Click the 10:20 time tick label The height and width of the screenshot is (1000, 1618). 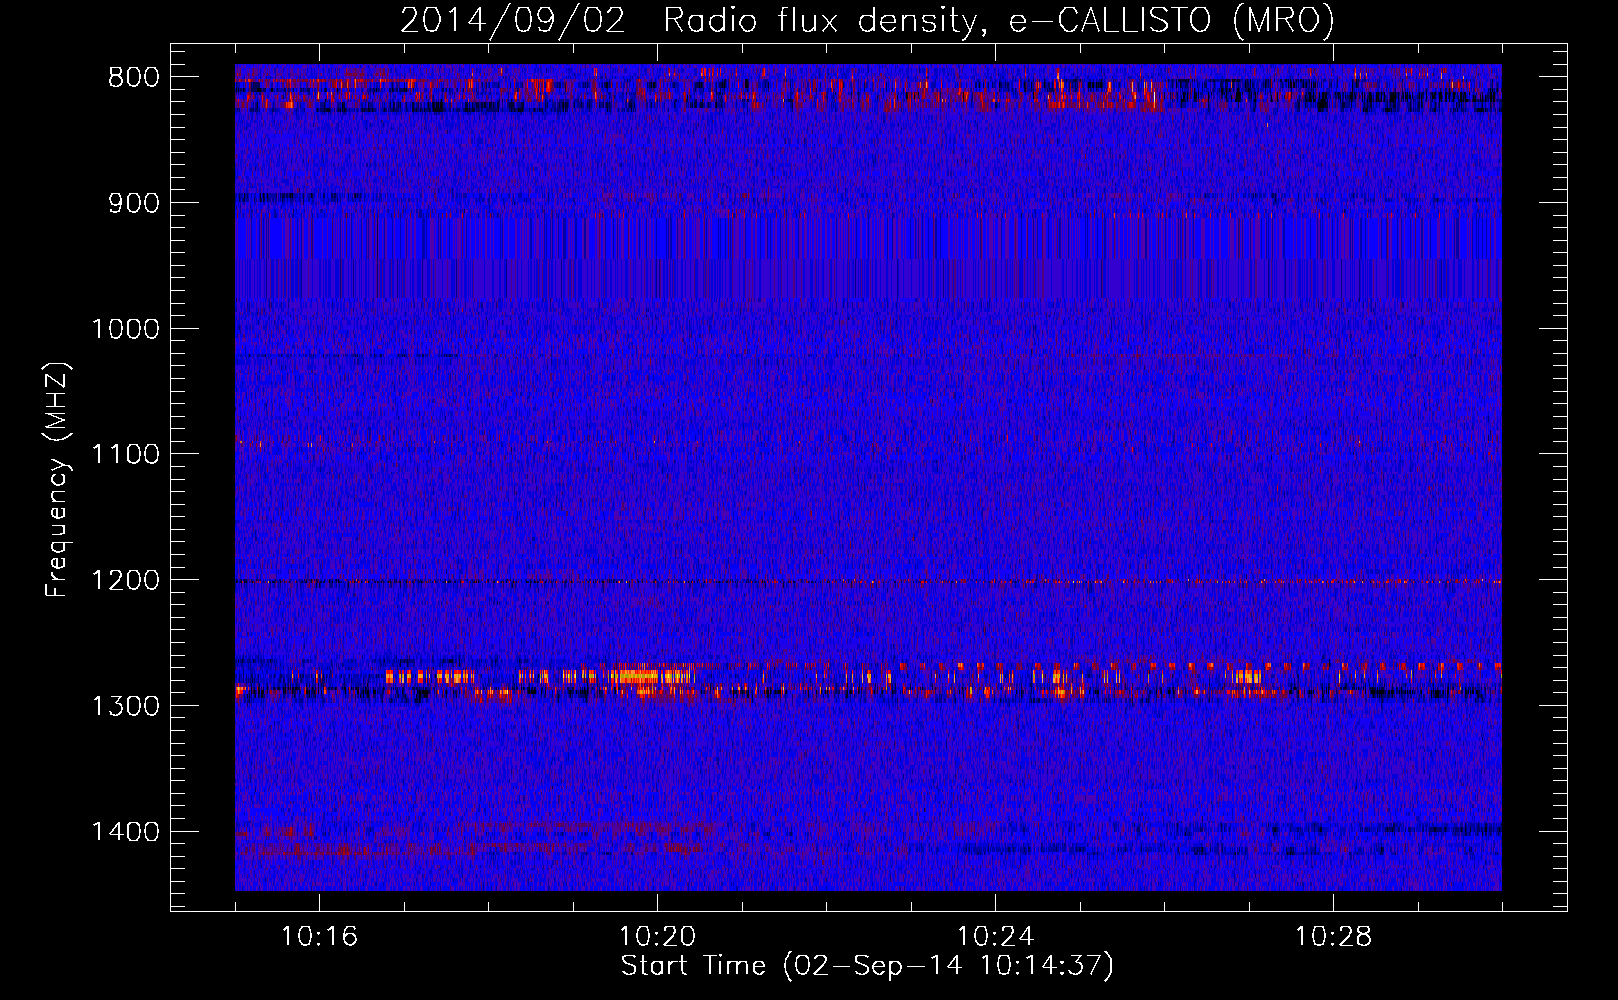click(x=657, y=937)
